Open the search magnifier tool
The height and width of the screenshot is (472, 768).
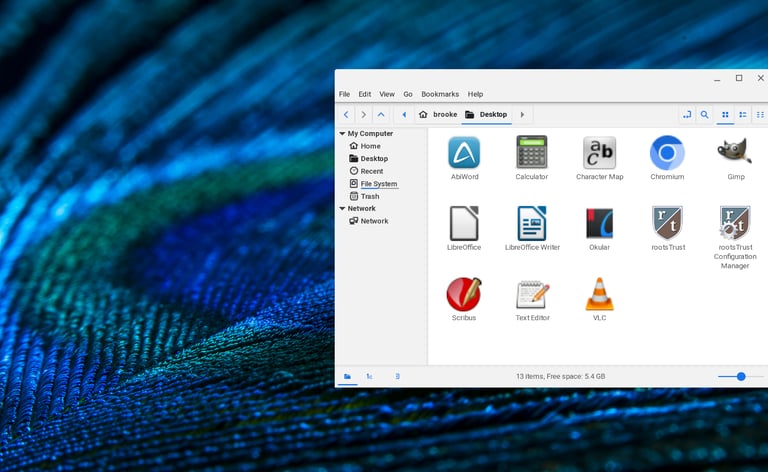click(704, 115)
